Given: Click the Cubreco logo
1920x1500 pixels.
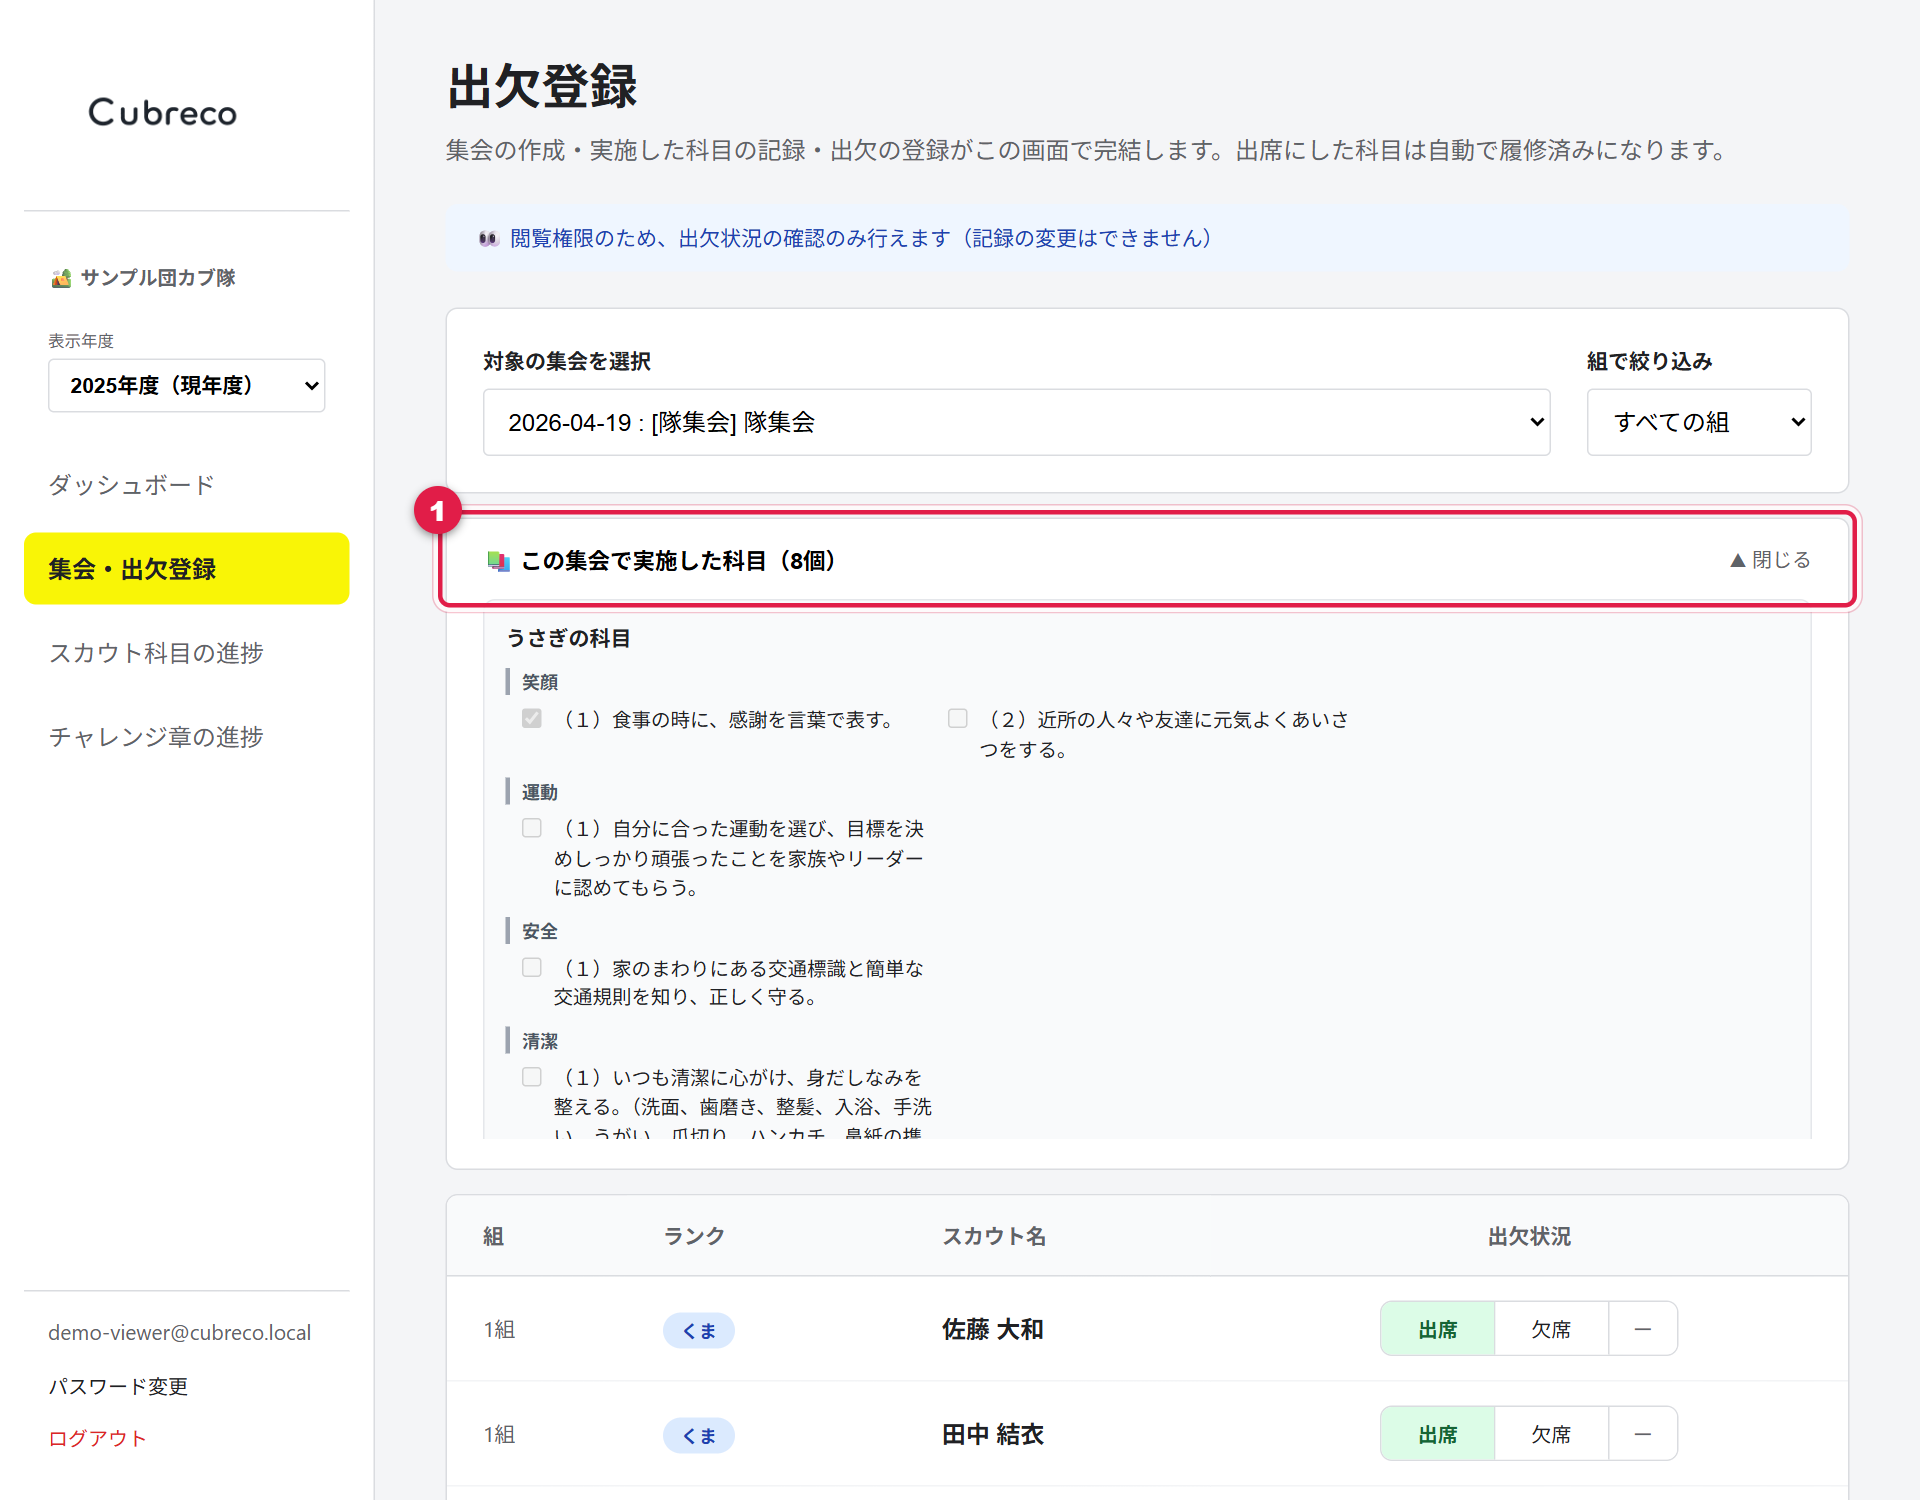Looking at the screenshot, I should point(163,112).
